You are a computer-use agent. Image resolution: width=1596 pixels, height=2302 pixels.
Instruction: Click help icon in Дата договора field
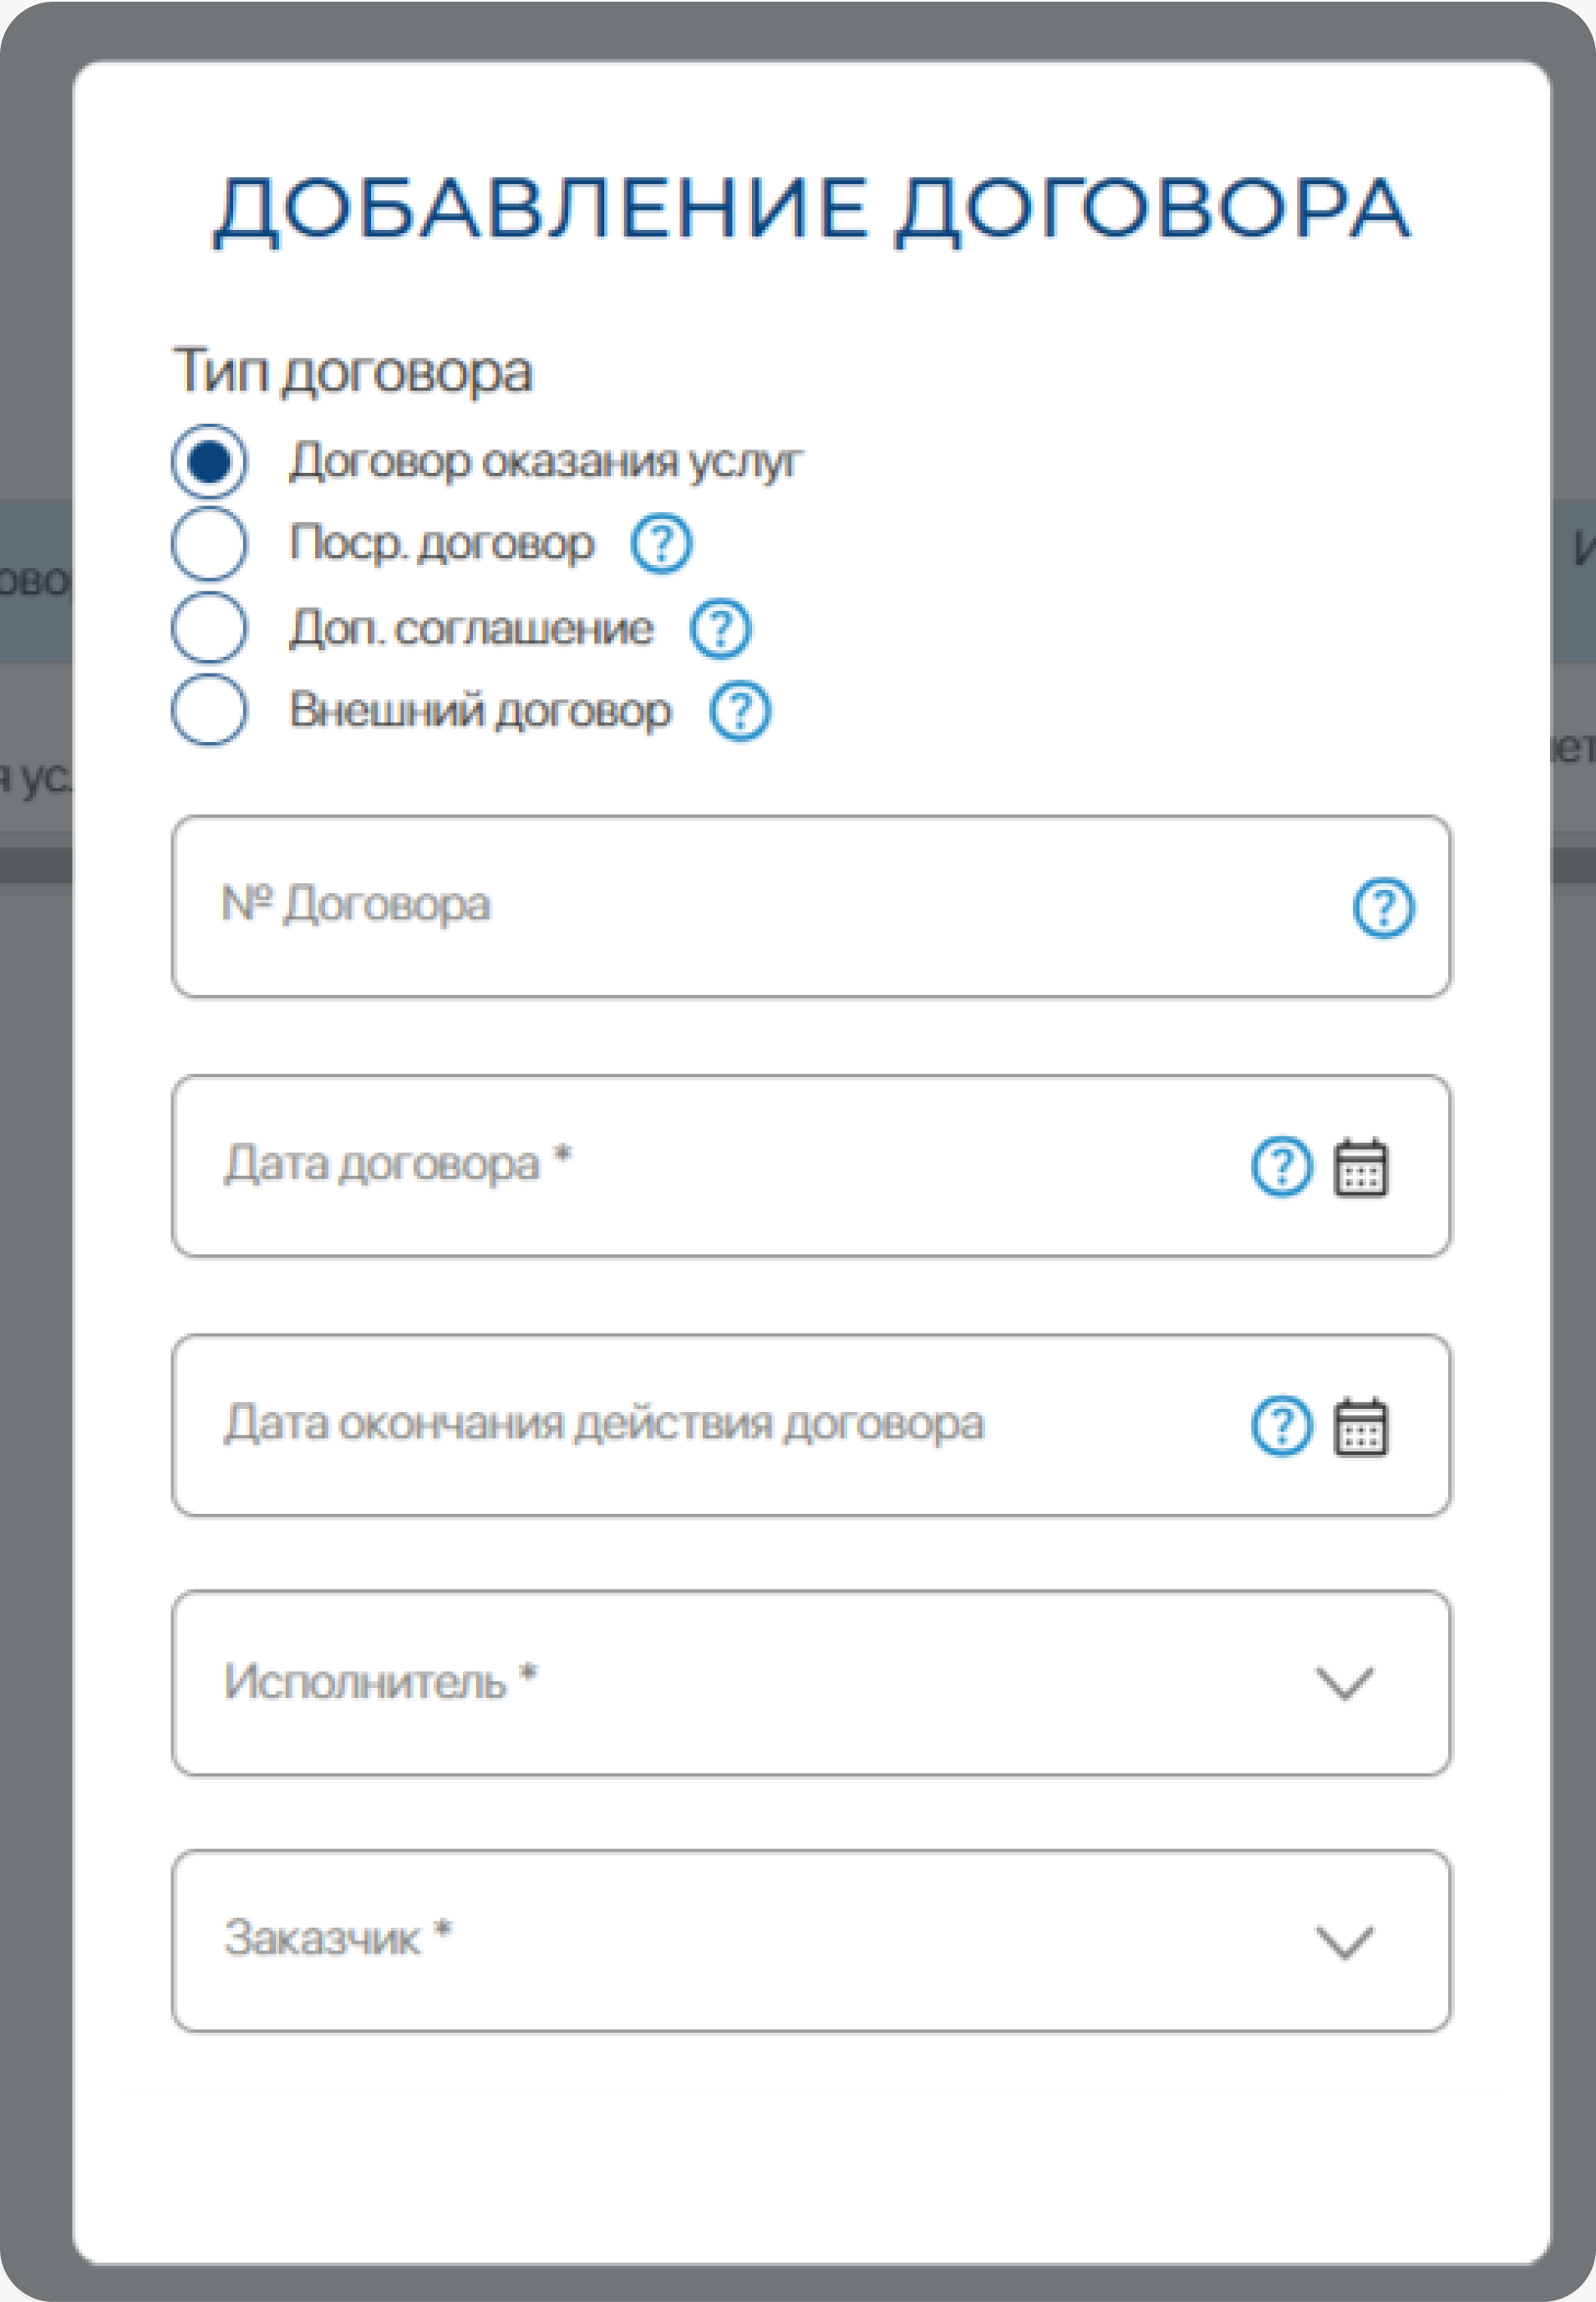[1281, 1166]
